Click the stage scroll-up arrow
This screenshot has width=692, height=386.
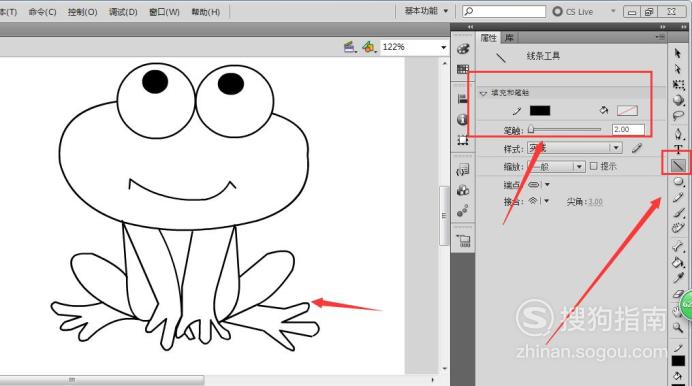click(x=444, y=63)
